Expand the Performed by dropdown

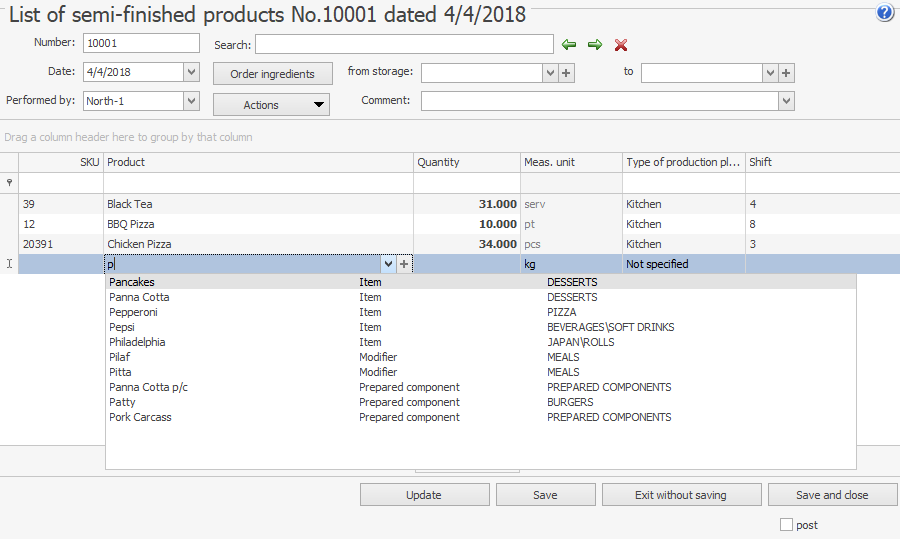[191, 101]
